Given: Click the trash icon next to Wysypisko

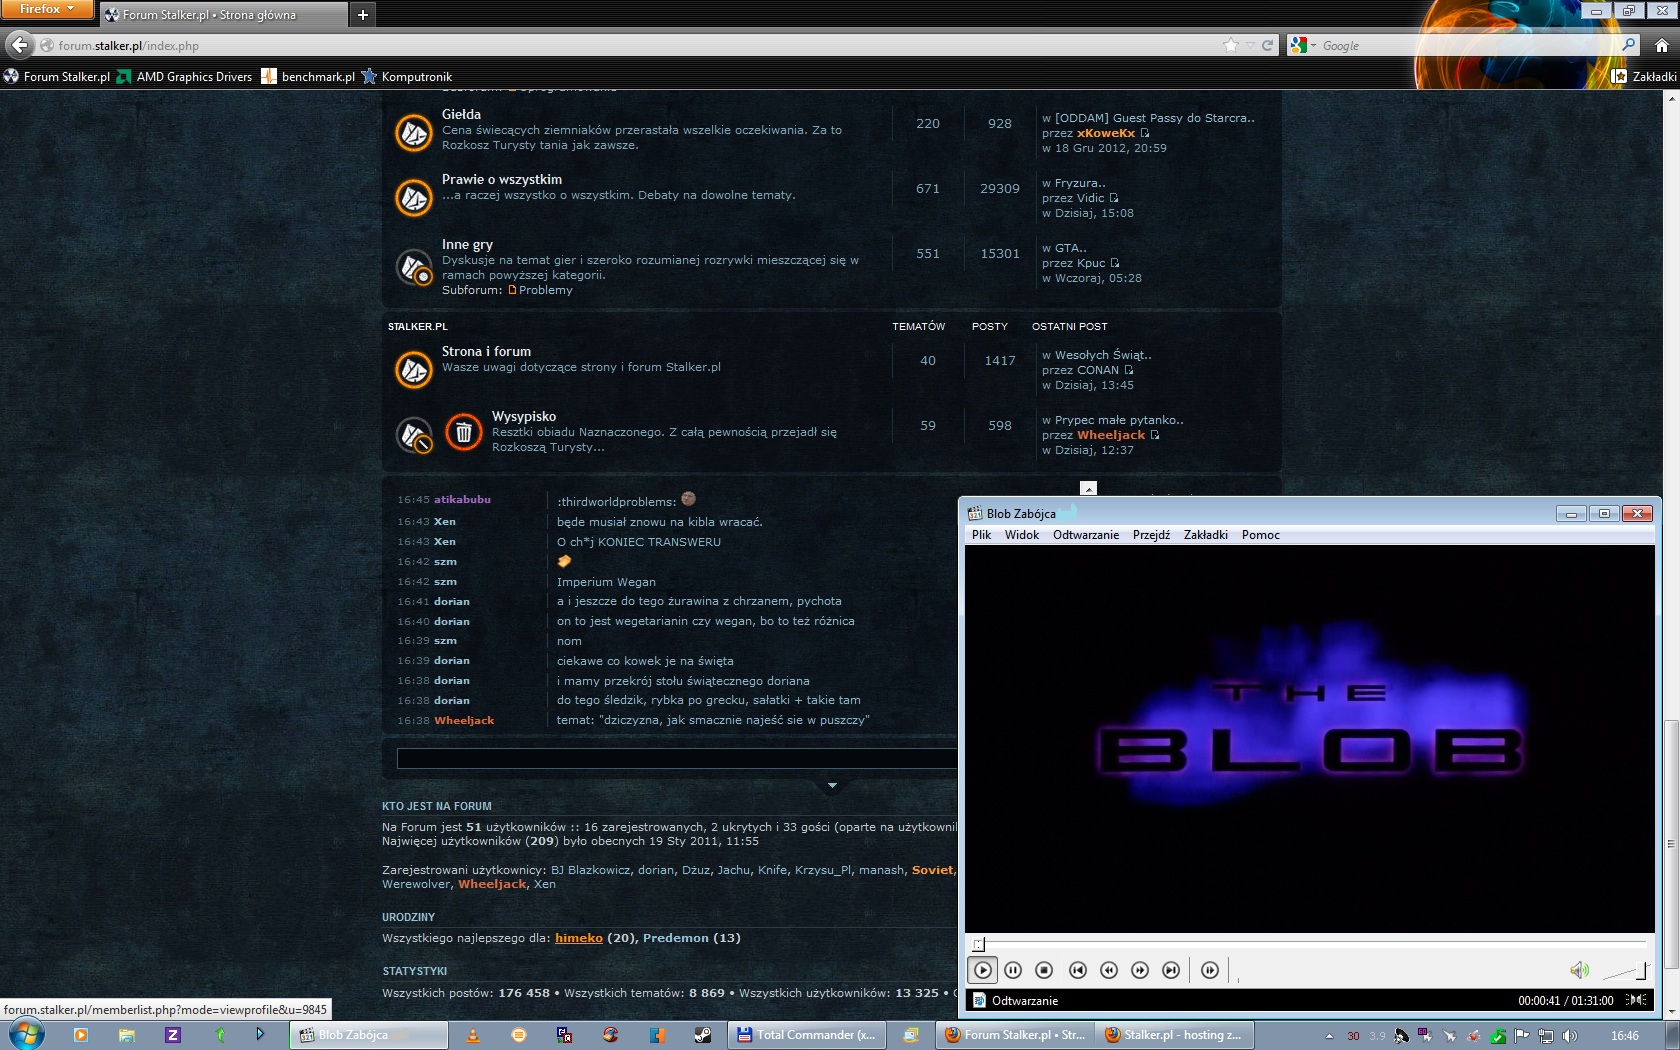Looking at the screenshot, I should click(463, 432).
